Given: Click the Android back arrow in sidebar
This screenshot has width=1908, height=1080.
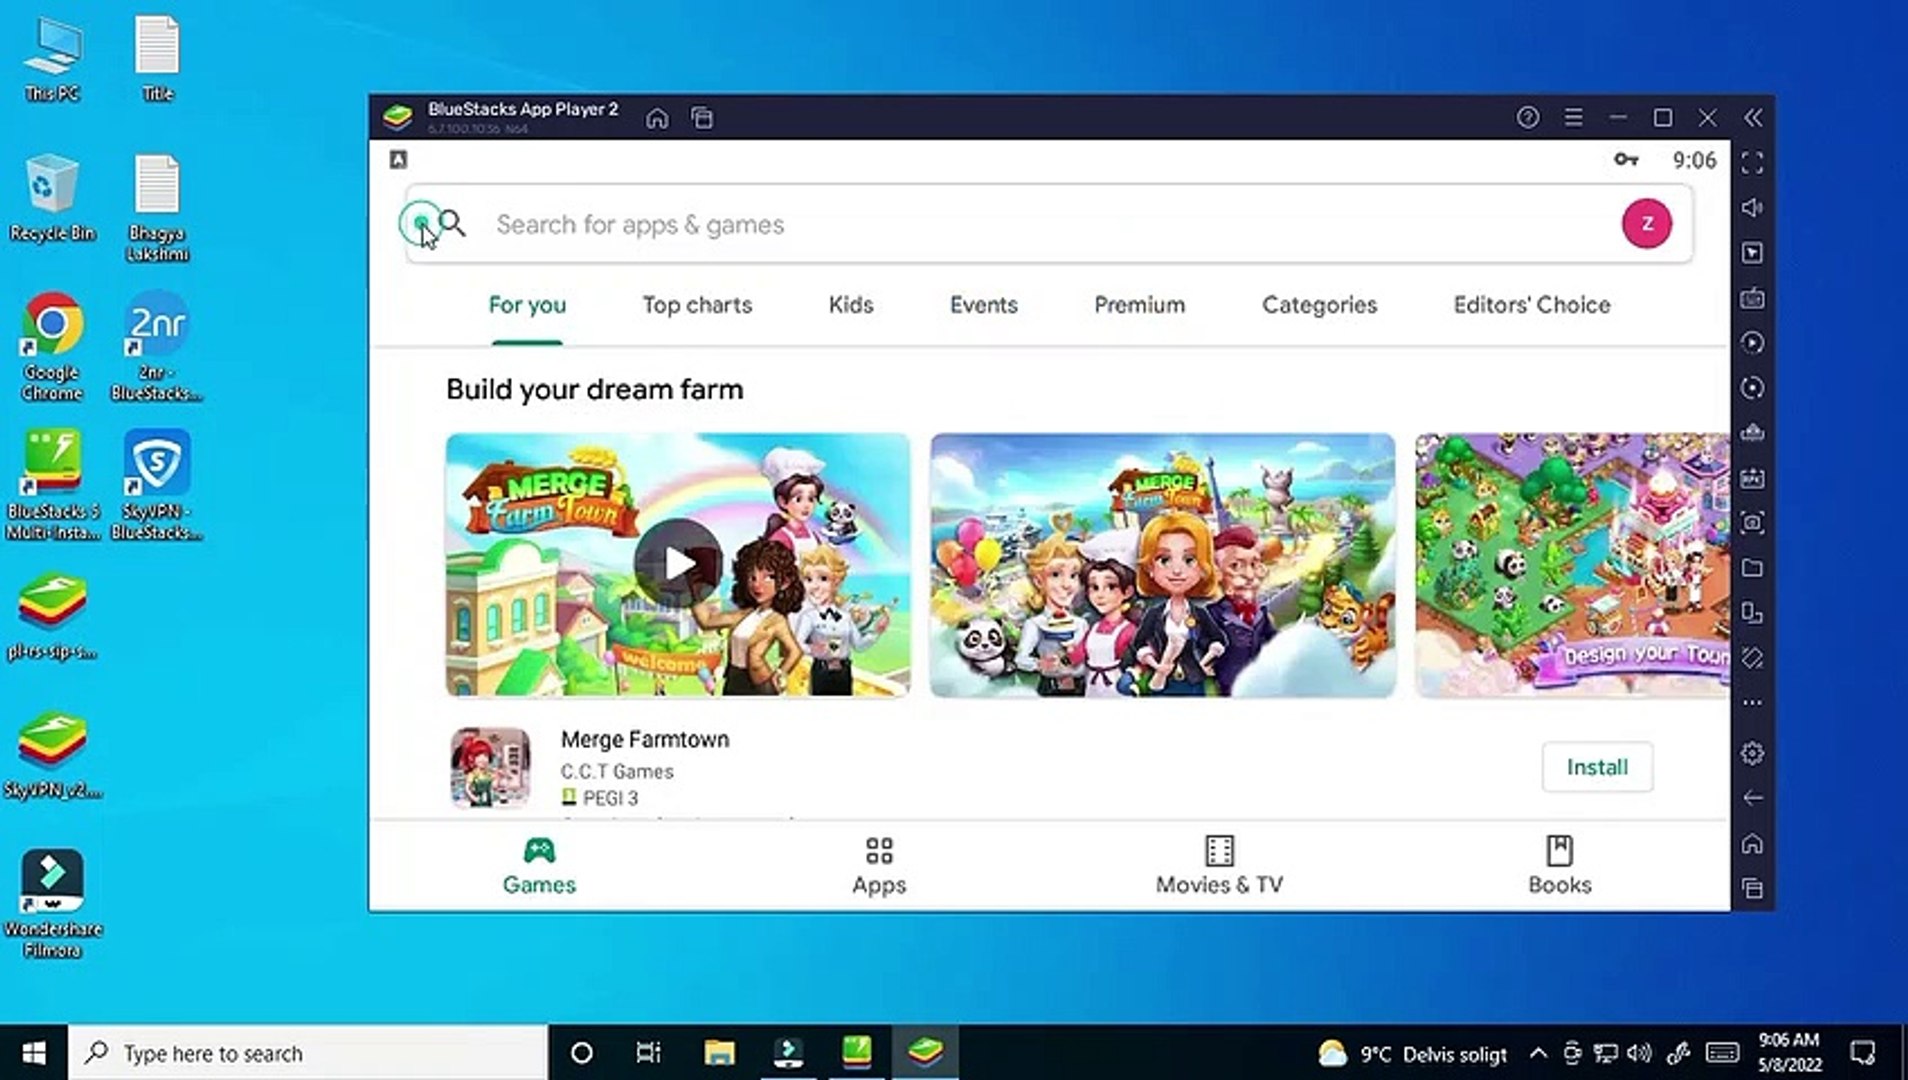Looking at the screenshot, I should point(1752,798).
